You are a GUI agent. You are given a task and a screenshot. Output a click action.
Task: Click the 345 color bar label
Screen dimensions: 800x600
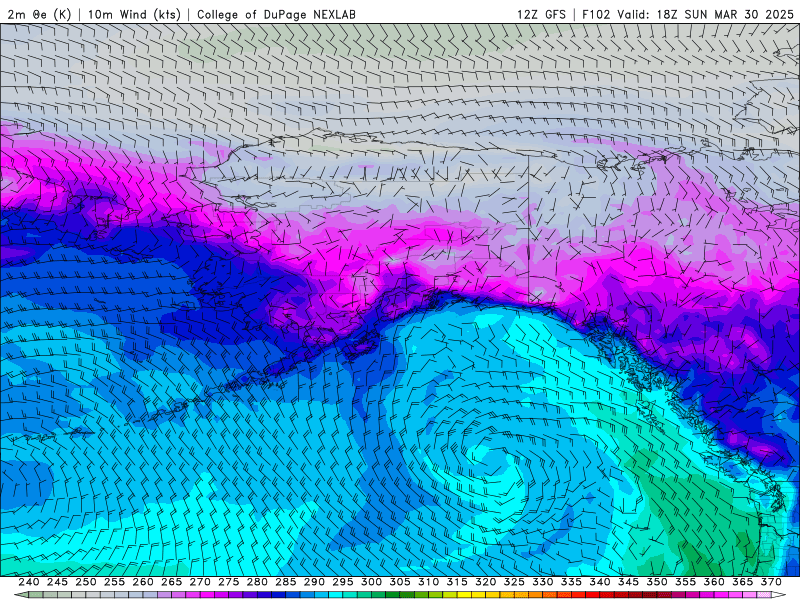click(x=629, y=582)
